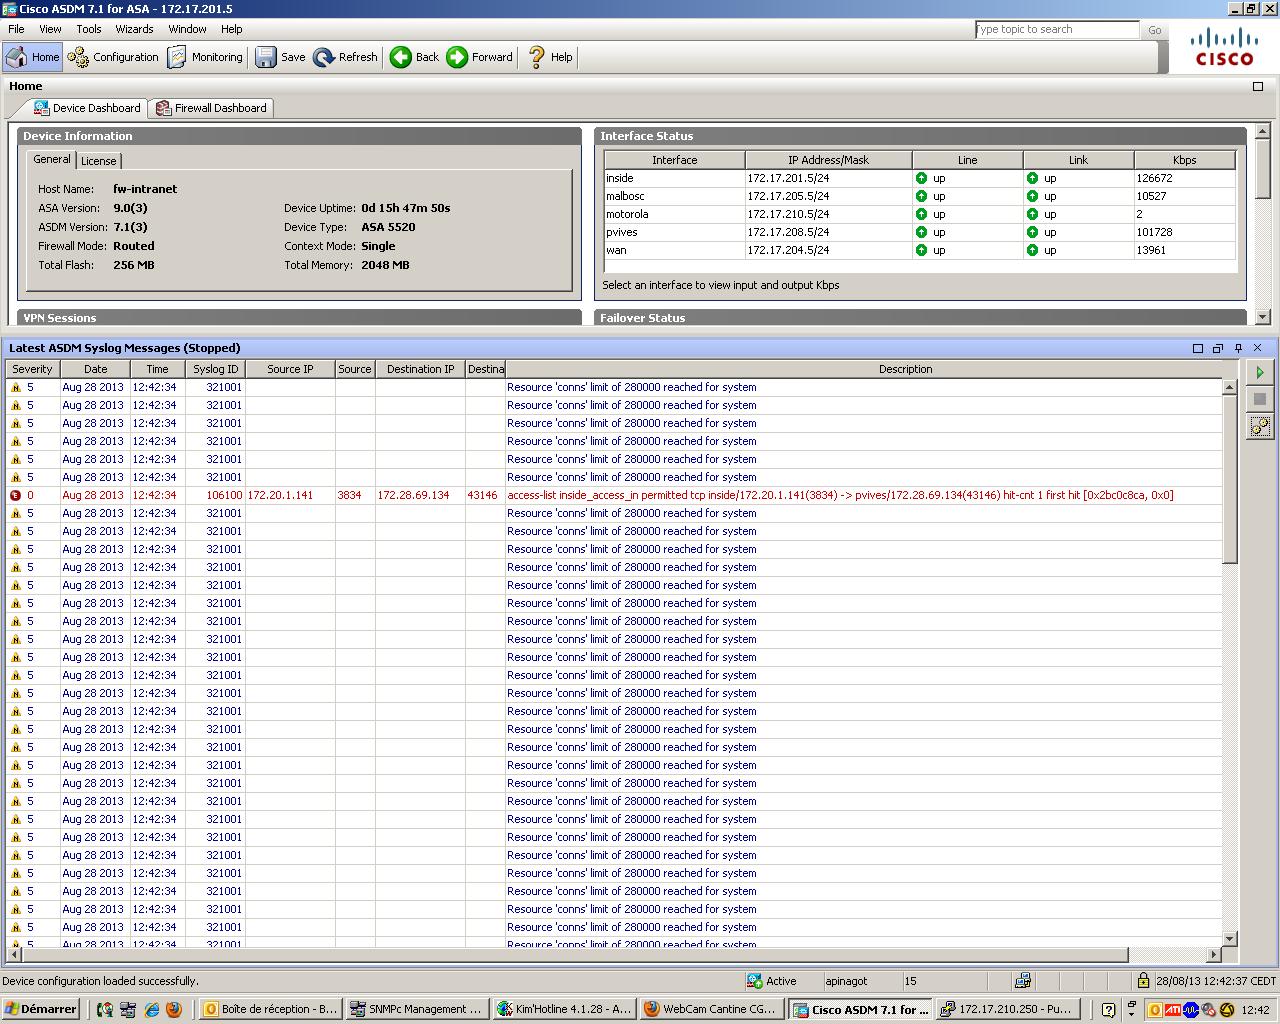This screenshot has width=1280, height=1024.
Task: Click the Cisco logo
Action: 1225,47
